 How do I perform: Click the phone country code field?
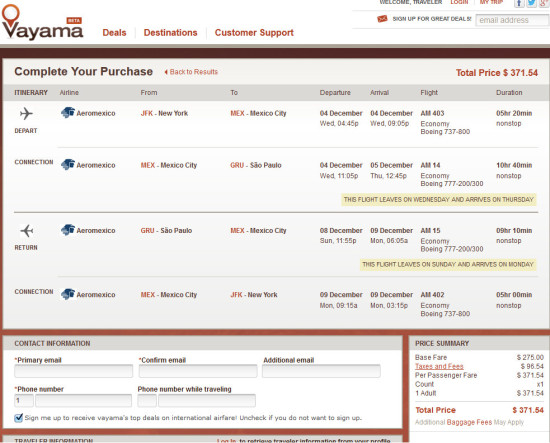(x=24, y=400)
